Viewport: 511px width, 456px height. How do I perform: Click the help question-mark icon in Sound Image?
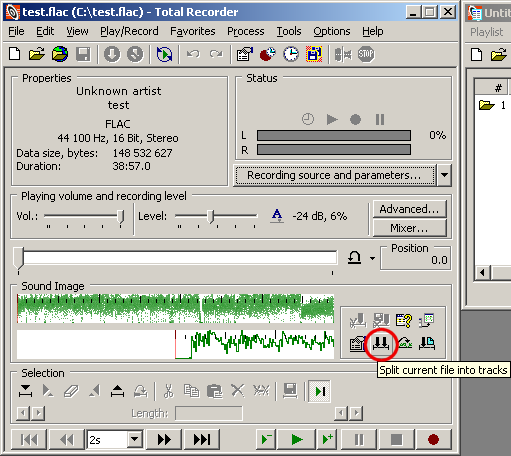404,321
